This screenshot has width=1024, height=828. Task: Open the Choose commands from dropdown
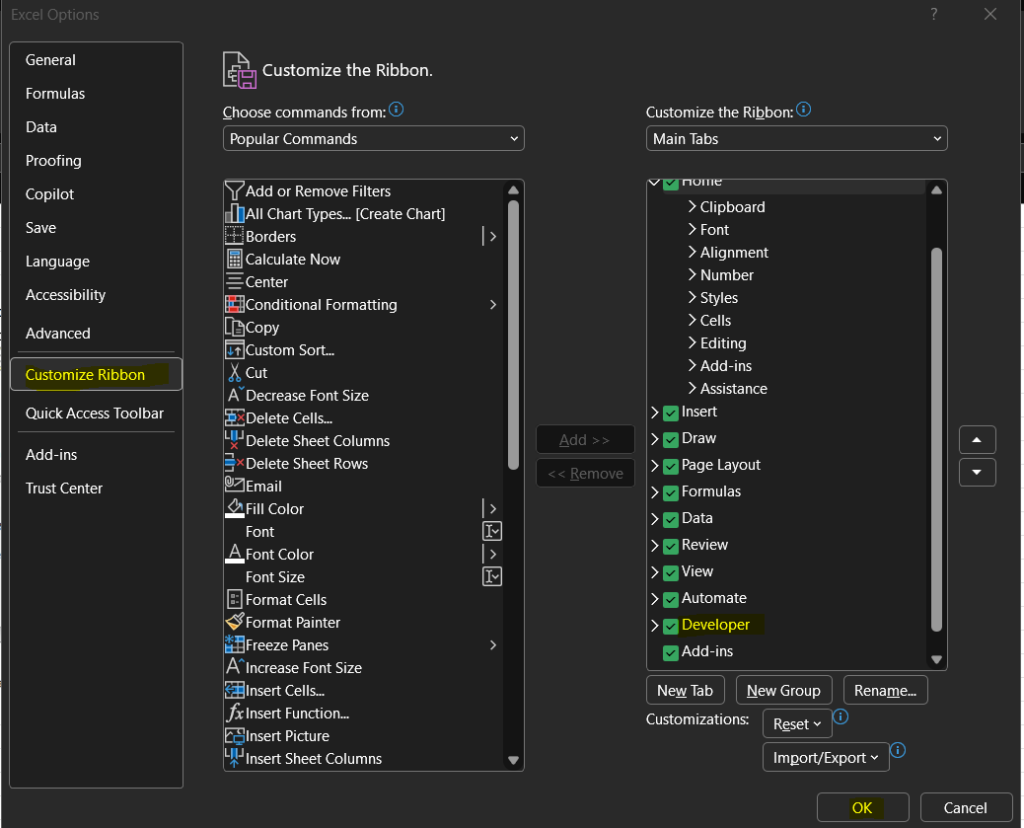(373, 139)
